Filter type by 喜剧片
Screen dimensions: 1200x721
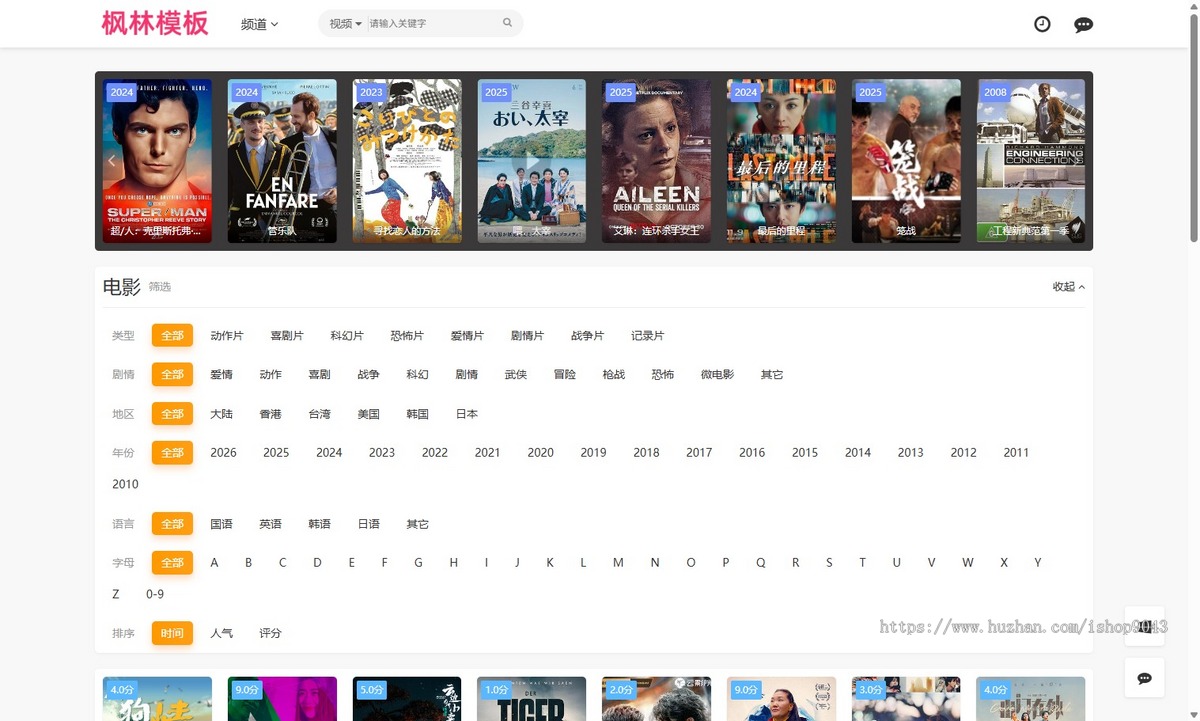pos(287,336)
